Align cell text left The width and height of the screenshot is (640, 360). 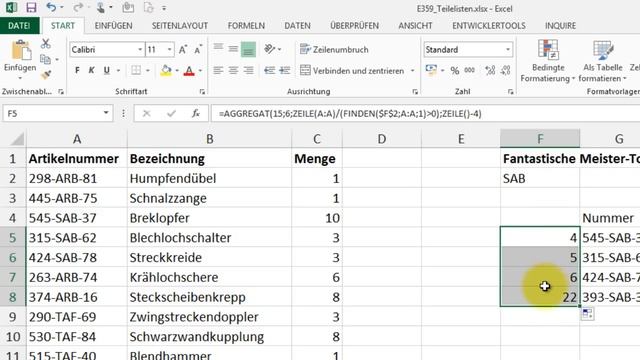218,71
